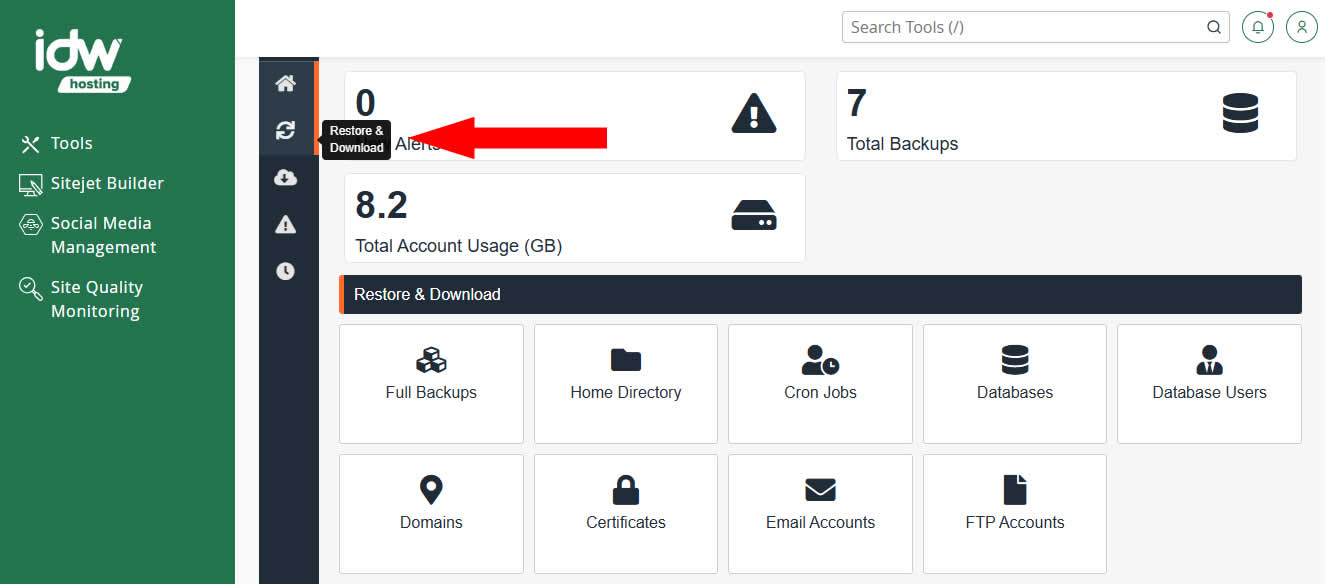Open the Tools menu item
Image resolution: width=1325 pixels, height=584 pixels.
click(x=71, y=143)
